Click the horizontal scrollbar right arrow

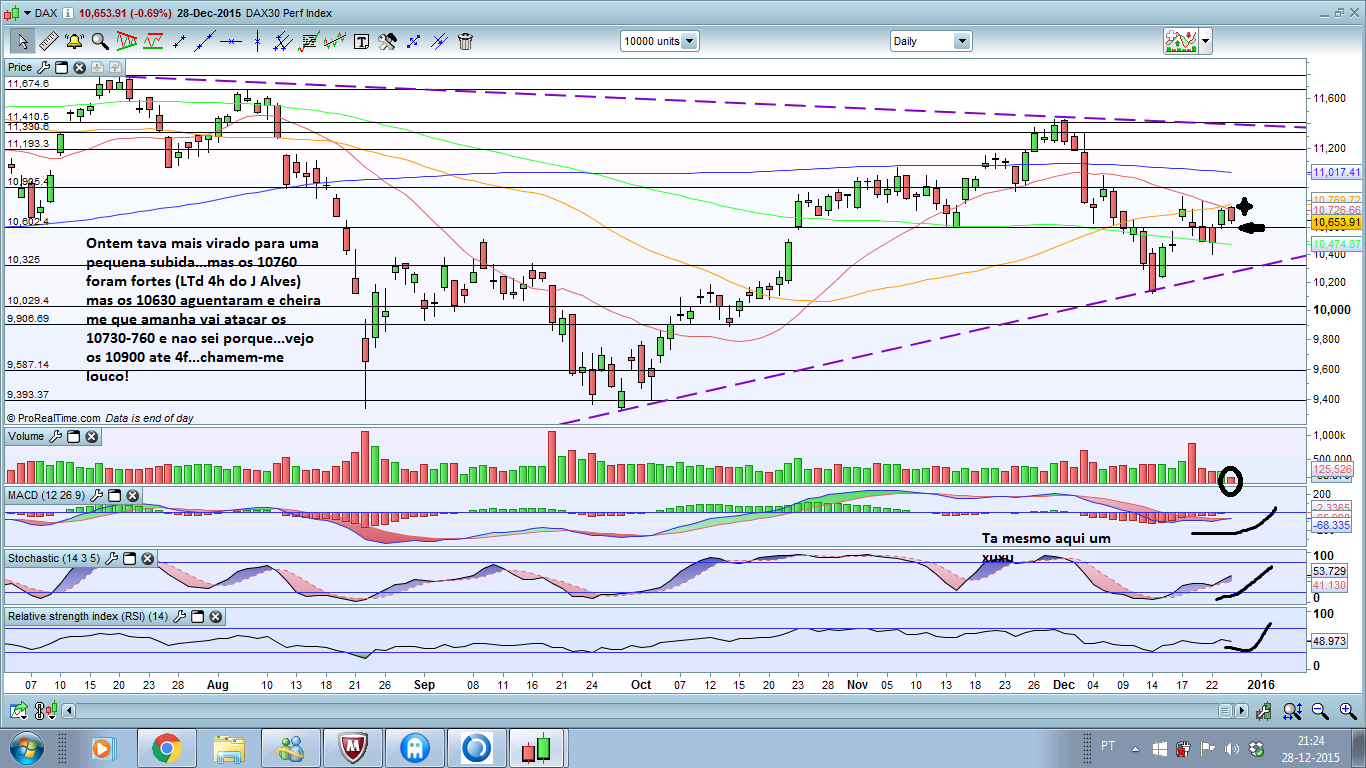pyautogui.click(x=1242, y=711)
